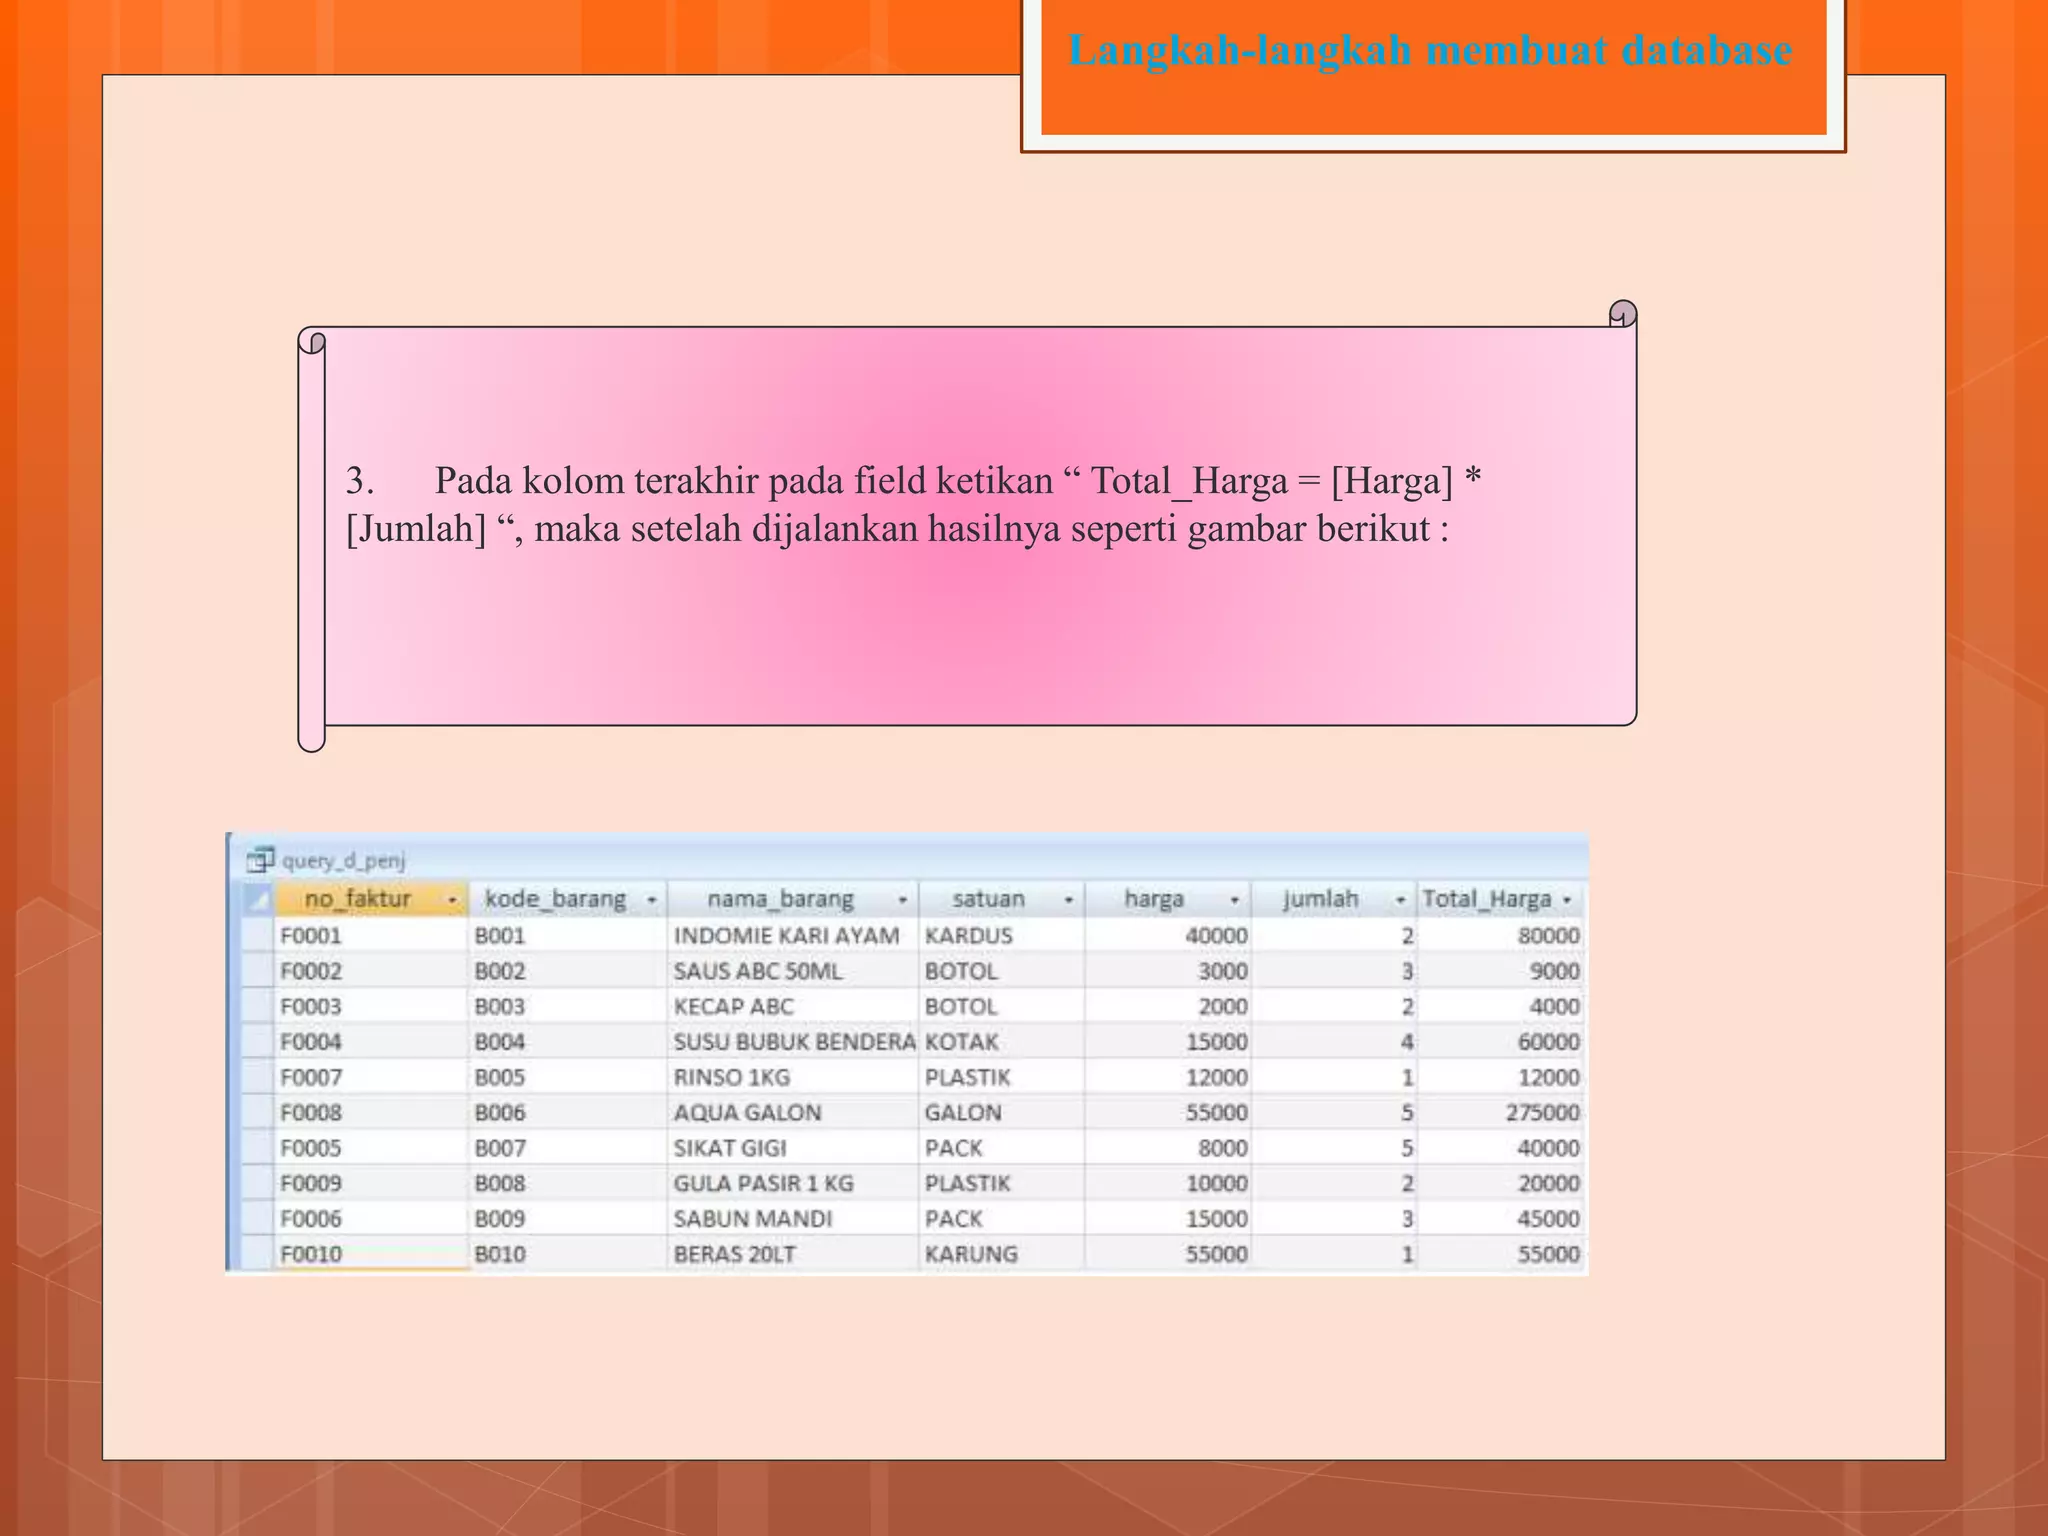Click the kode_barang cell B005
This screenshot has width=2048, height=1536.
(x=500, y=1078)
